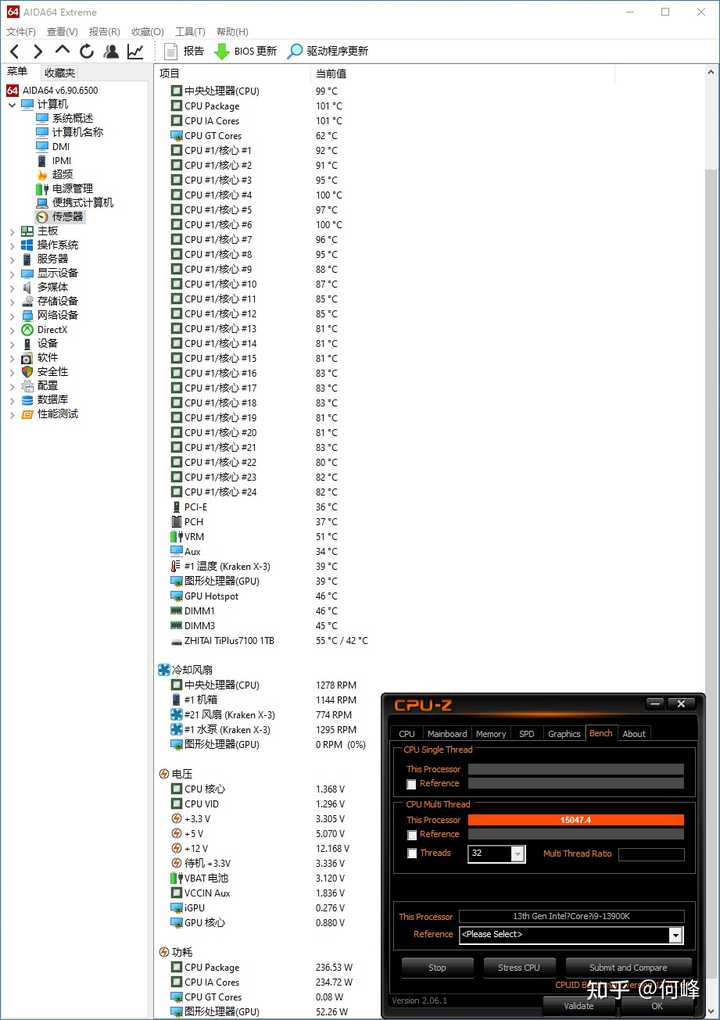This screenshot has height=1020, width=720.
Task: Select the 便携式计算机 item
Action: tap(75, 202)
